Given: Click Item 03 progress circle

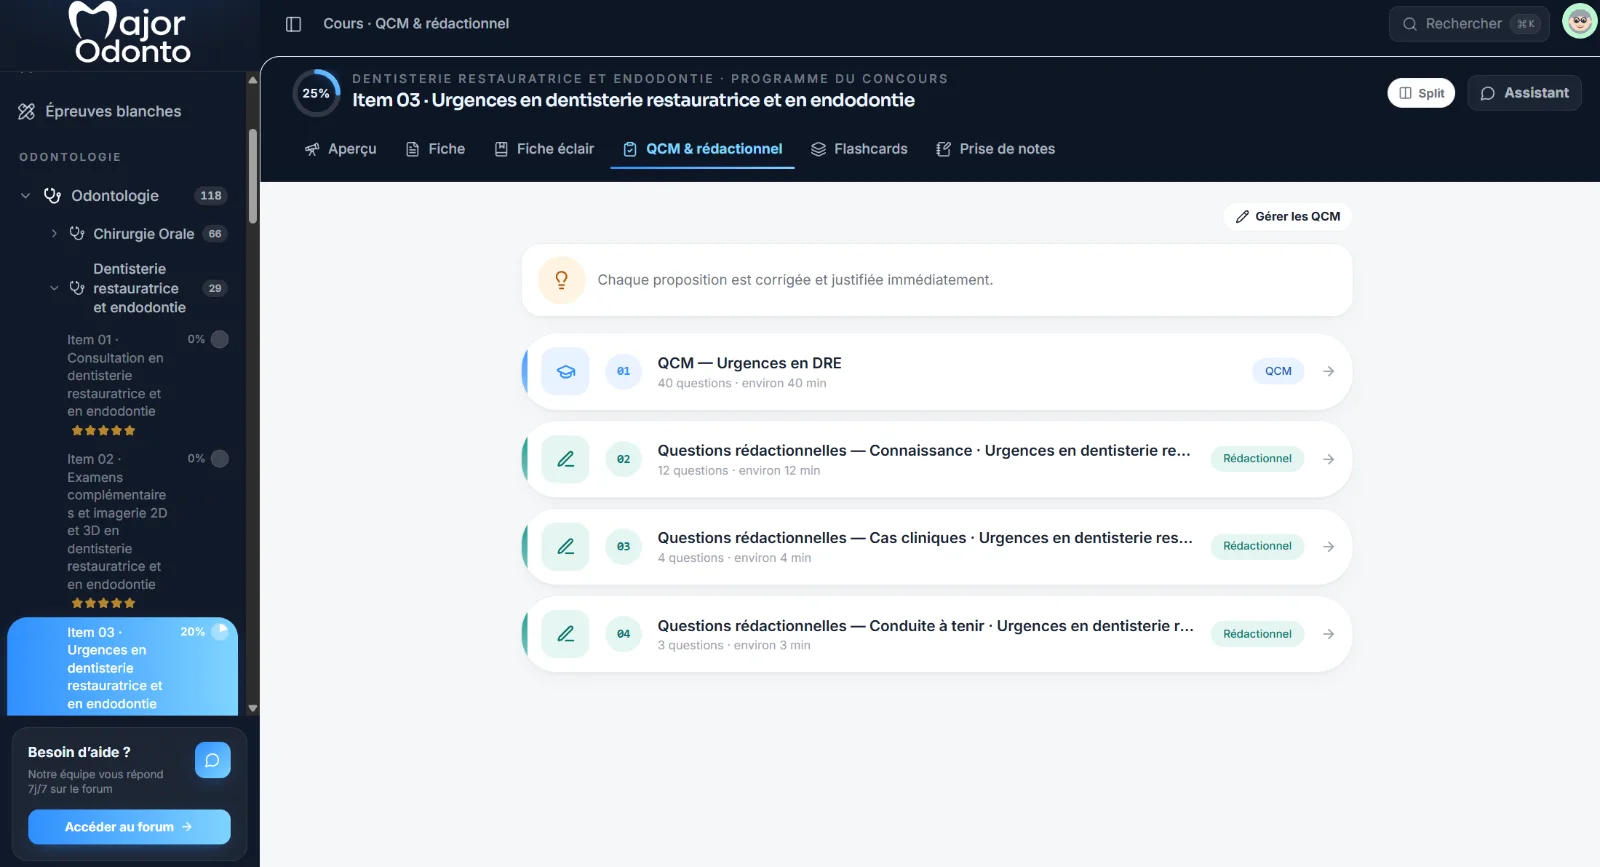Looking at the screenshot, I should coord(220,631).
